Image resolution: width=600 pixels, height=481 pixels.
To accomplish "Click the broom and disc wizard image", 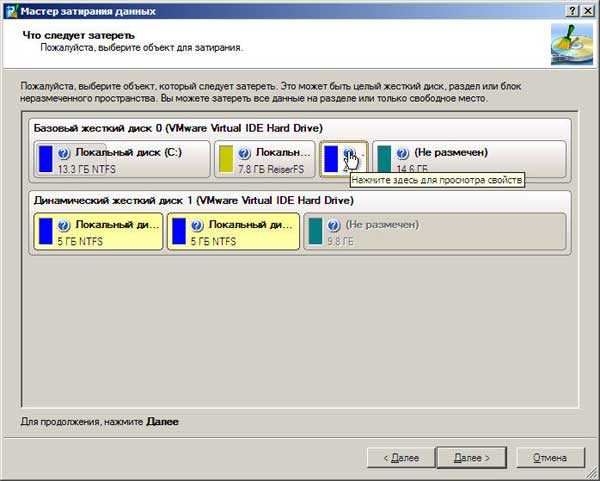I will pos(572,44).
